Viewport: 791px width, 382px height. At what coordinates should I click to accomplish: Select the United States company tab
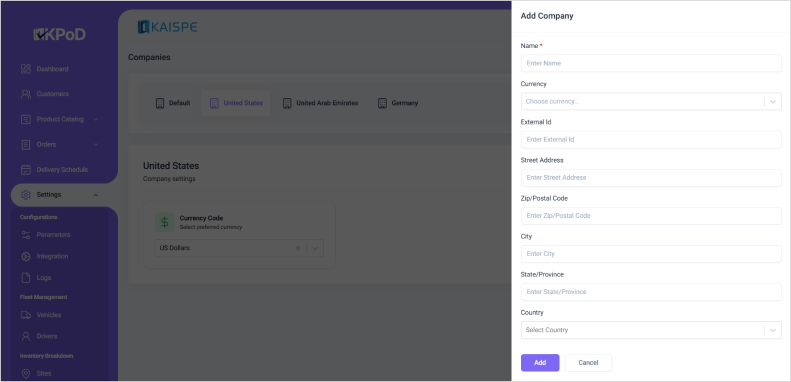[x=236, y=103]
